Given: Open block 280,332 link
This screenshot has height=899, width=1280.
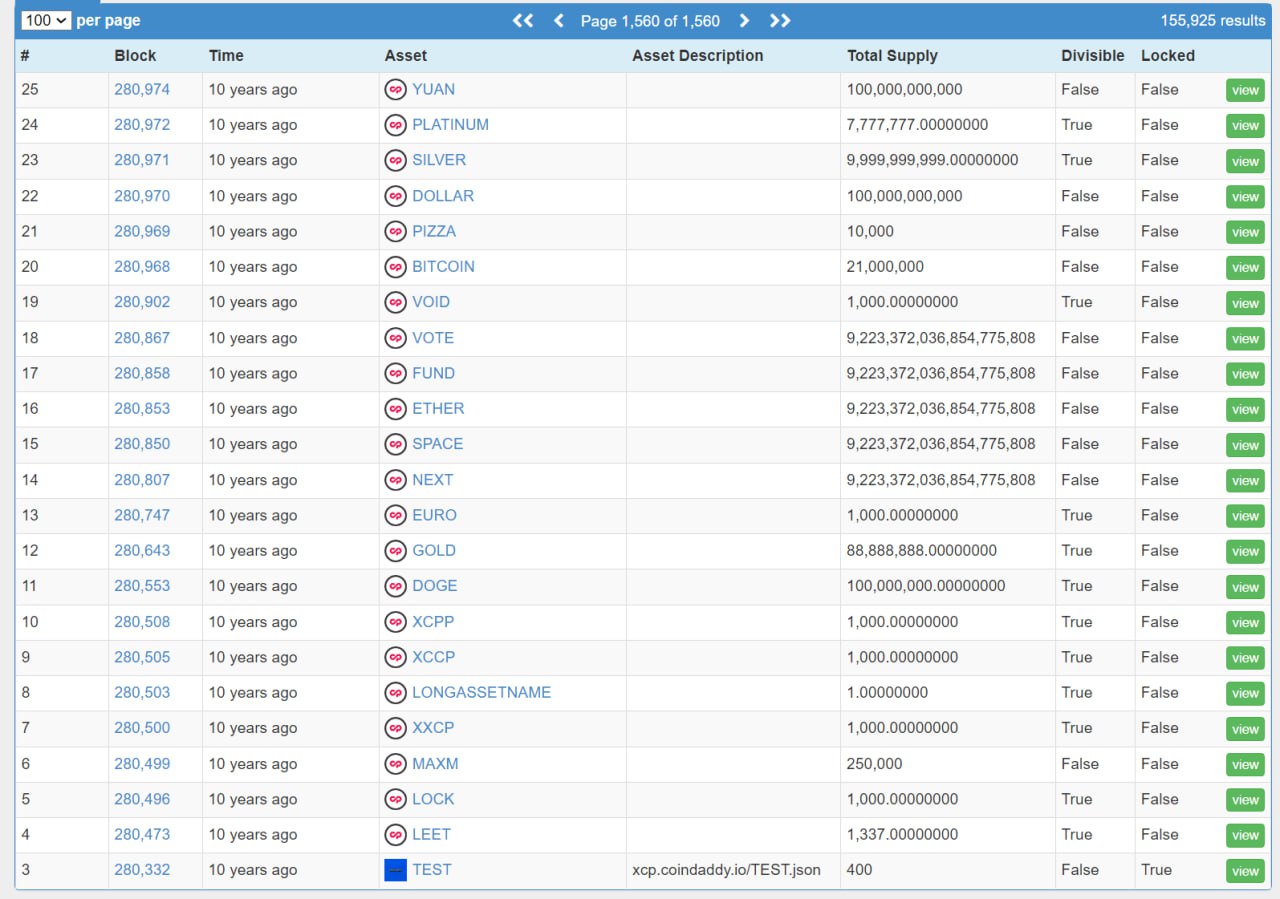Looking at the screenshot, I should (142, 870).
